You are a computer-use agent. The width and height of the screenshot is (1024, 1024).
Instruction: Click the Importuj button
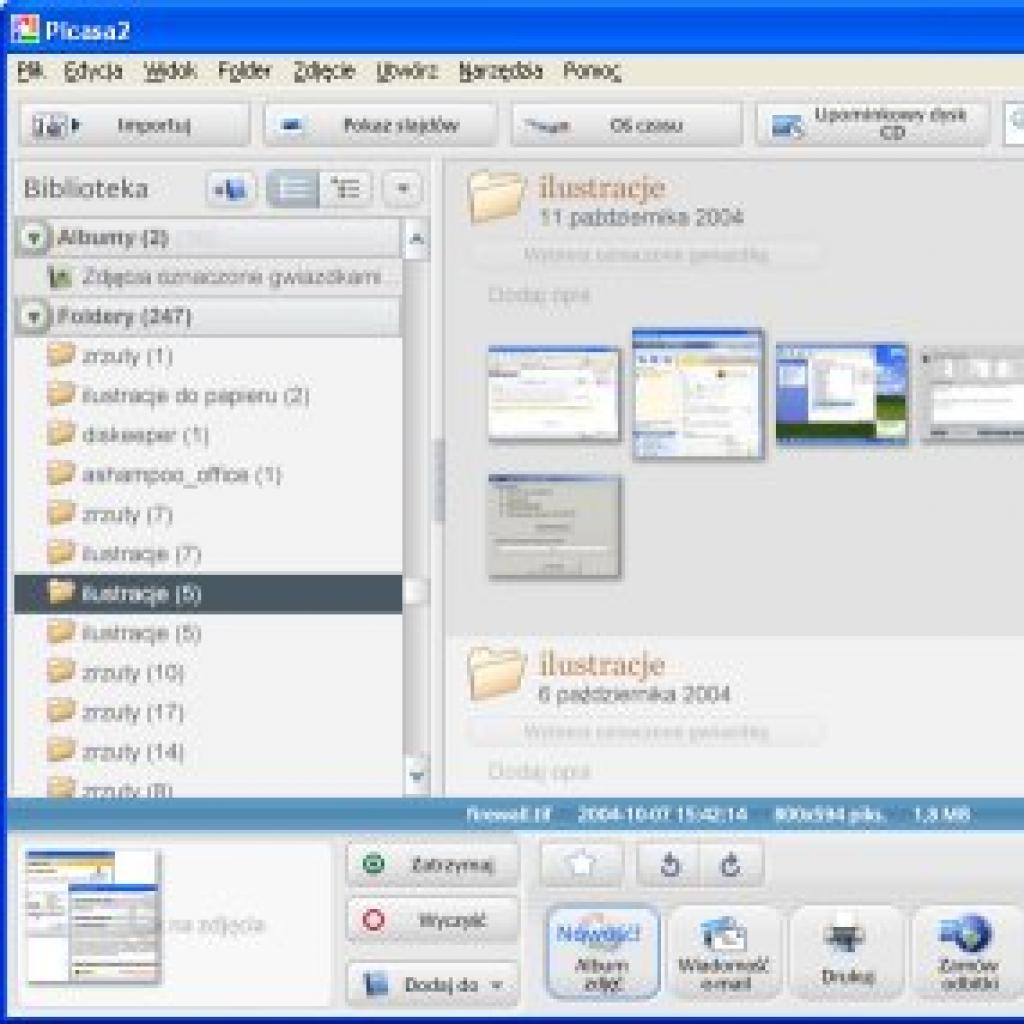(134, 125)
